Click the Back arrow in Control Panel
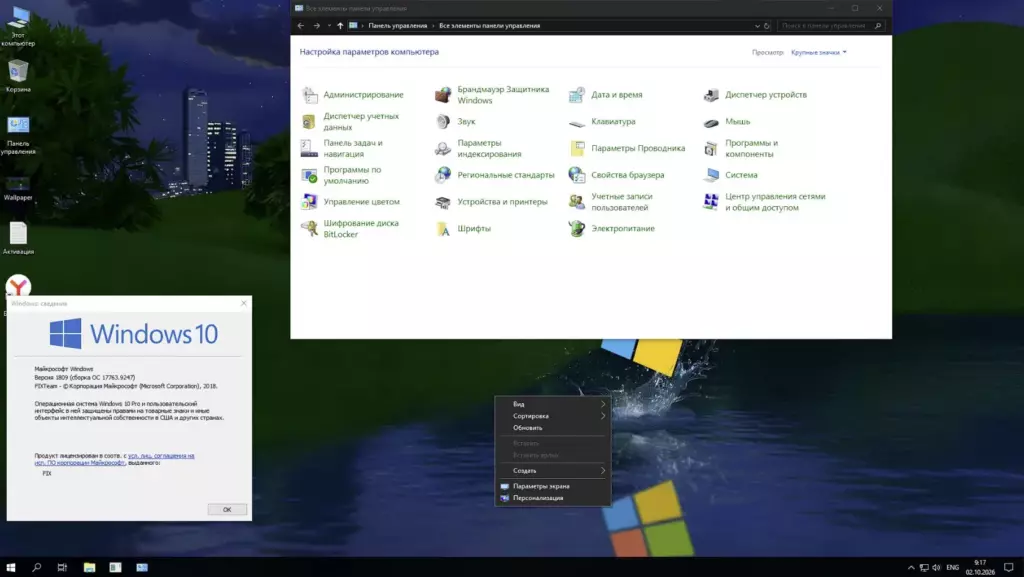 pos(300,26)
